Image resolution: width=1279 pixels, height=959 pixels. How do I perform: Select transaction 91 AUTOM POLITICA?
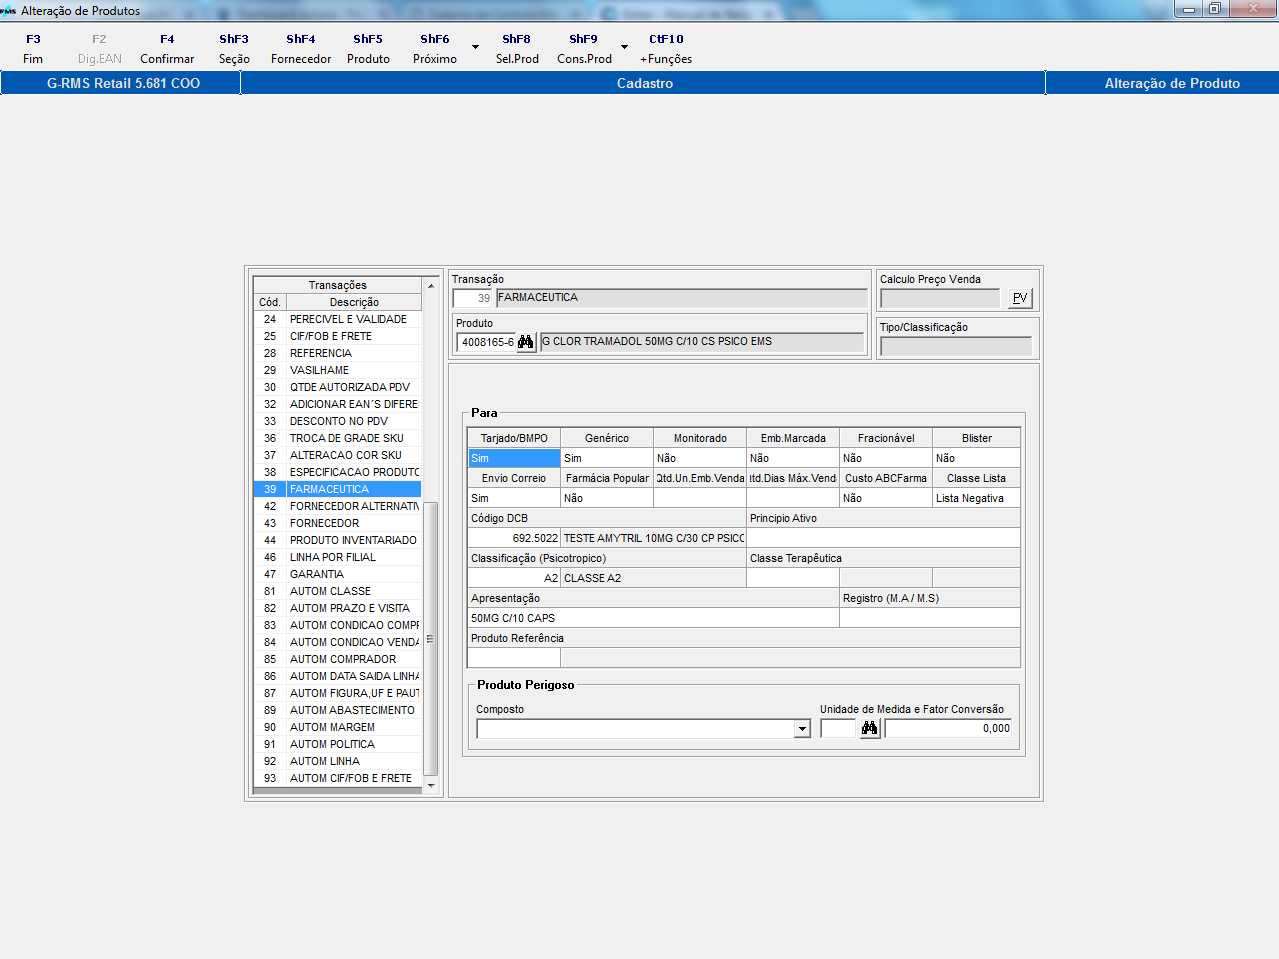point(337,744)
